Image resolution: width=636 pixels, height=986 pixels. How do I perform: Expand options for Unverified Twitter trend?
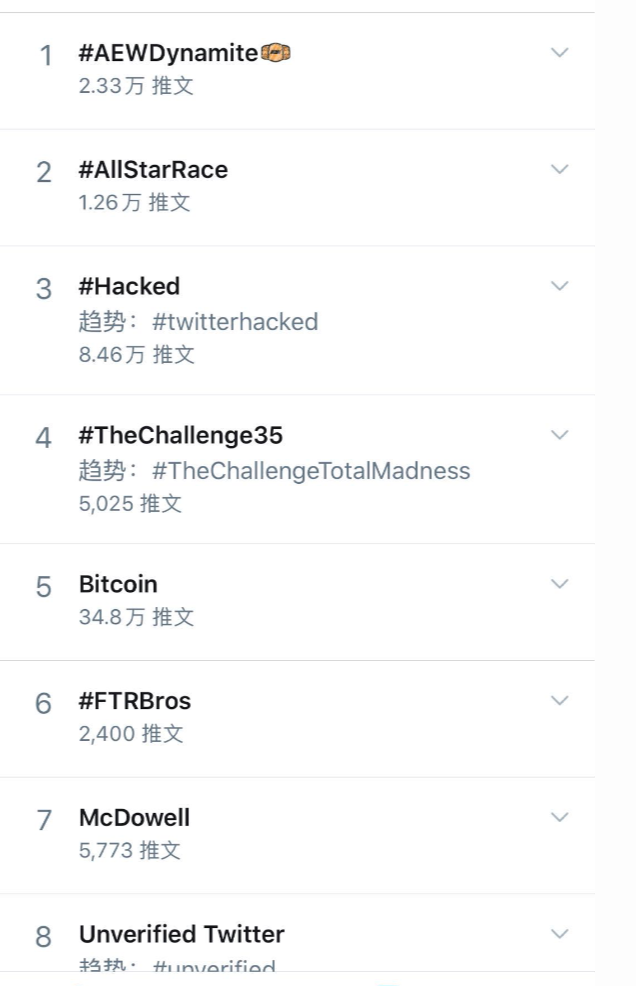tap(560, 933)
